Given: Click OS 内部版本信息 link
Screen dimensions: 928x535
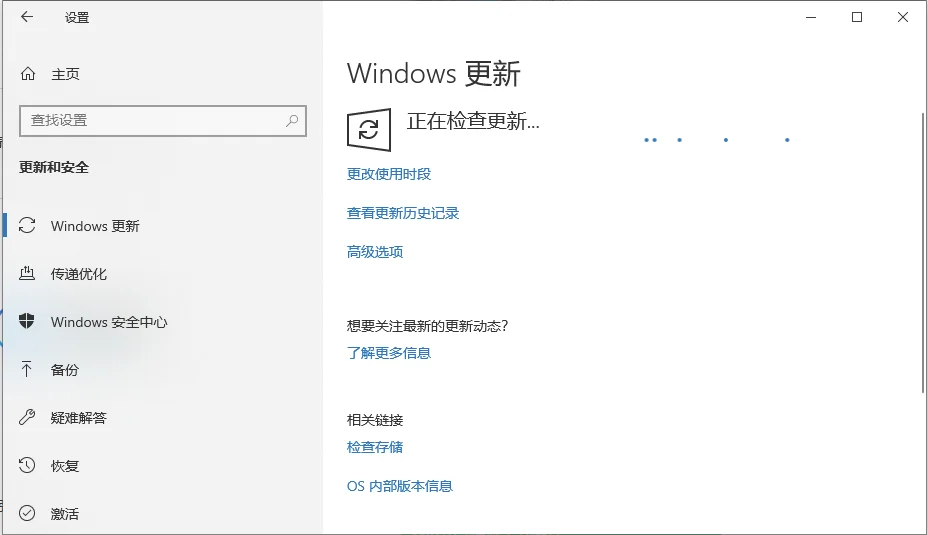Looking at the screenshot, I should 399,486.
